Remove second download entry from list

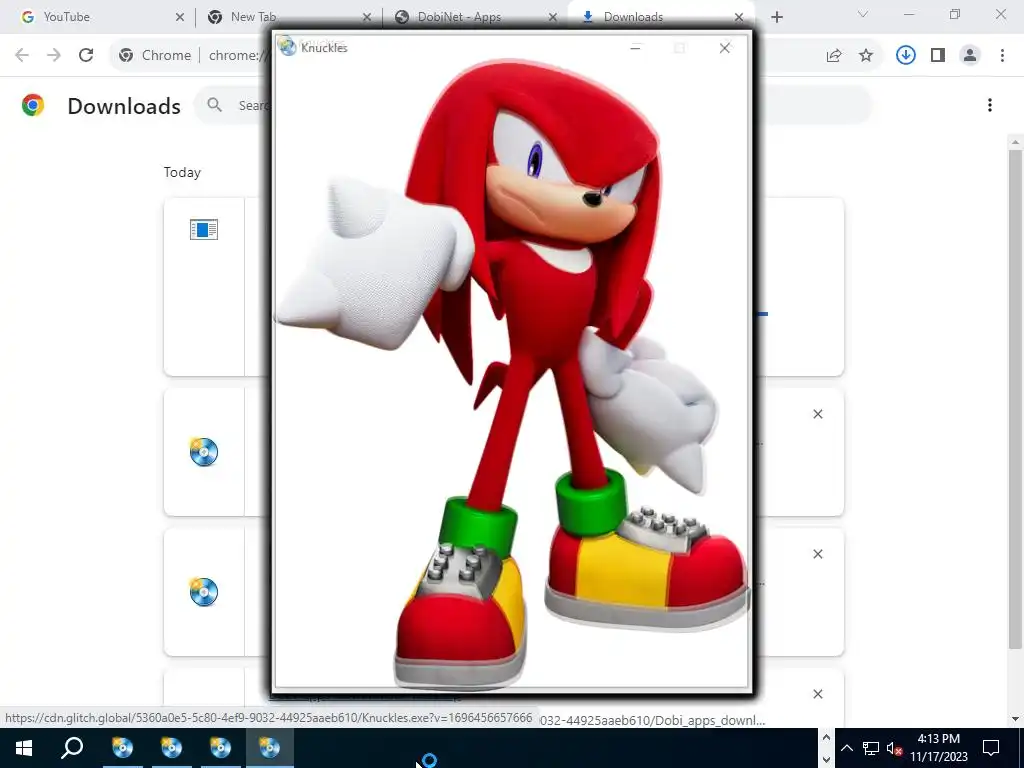click(818, 414)
